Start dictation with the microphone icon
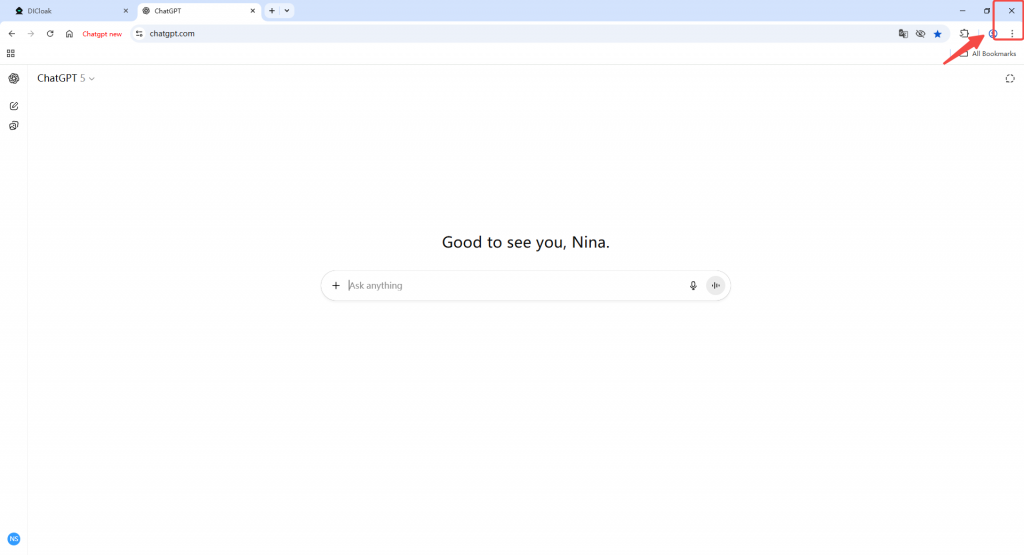 click(693, 285)
